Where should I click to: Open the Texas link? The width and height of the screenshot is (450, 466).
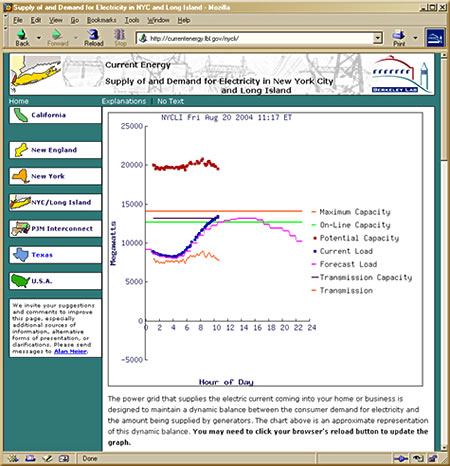click(42, 255)
